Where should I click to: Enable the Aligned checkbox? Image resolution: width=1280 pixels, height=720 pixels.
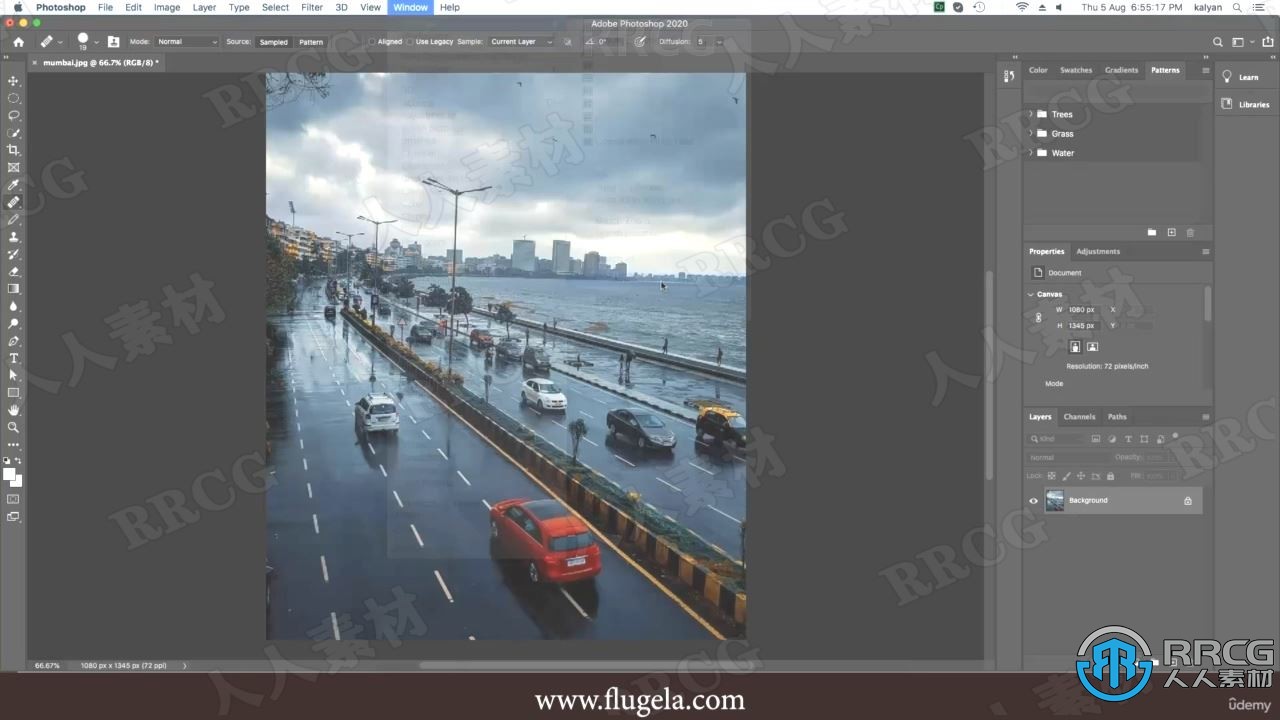[x=372, y=42]
